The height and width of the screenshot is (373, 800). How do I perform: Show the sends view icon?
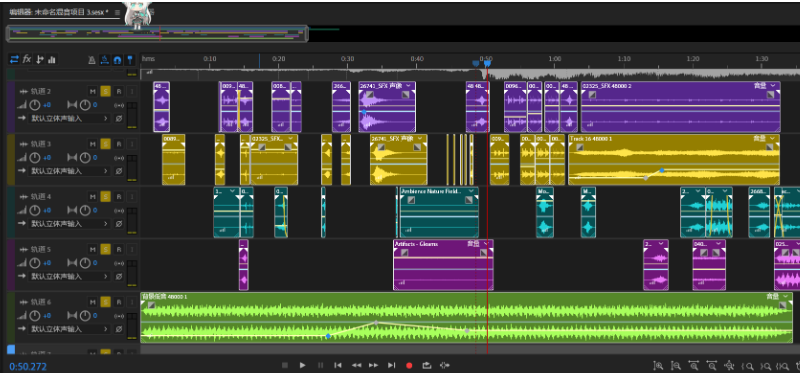pos(39,60)
